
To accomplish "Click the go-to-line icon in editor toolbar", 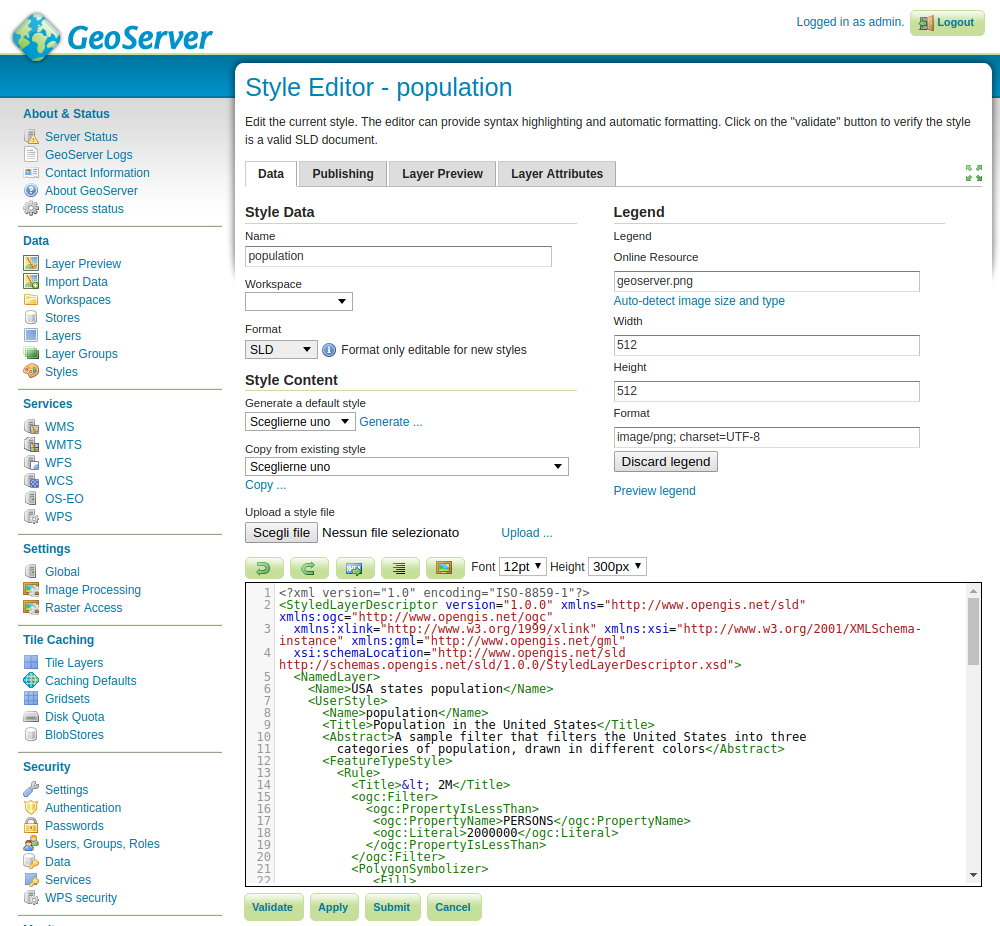I will click(x=354, y=567).
